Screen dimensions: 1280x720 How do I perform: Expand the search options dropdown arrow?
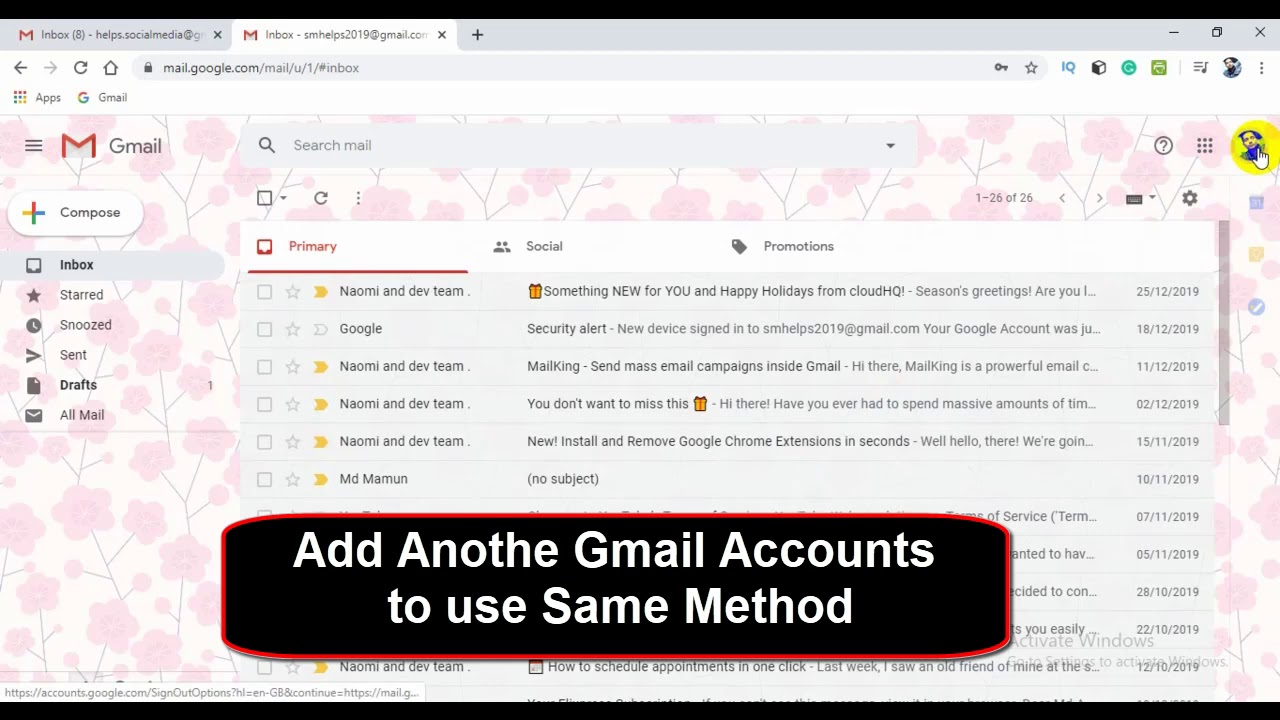coord(890,146)
